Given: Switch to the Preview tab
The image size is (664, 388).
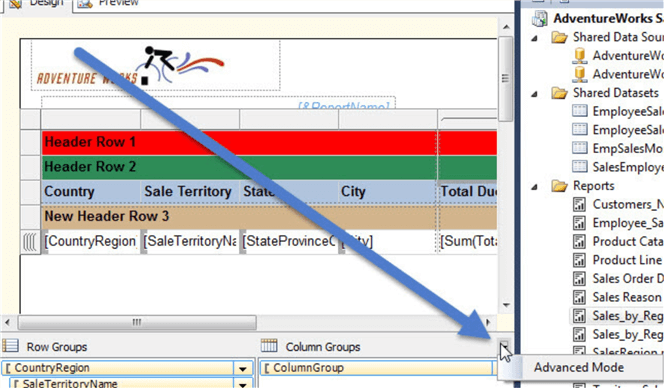Looking at the screenshot, I should pos(109,3).
